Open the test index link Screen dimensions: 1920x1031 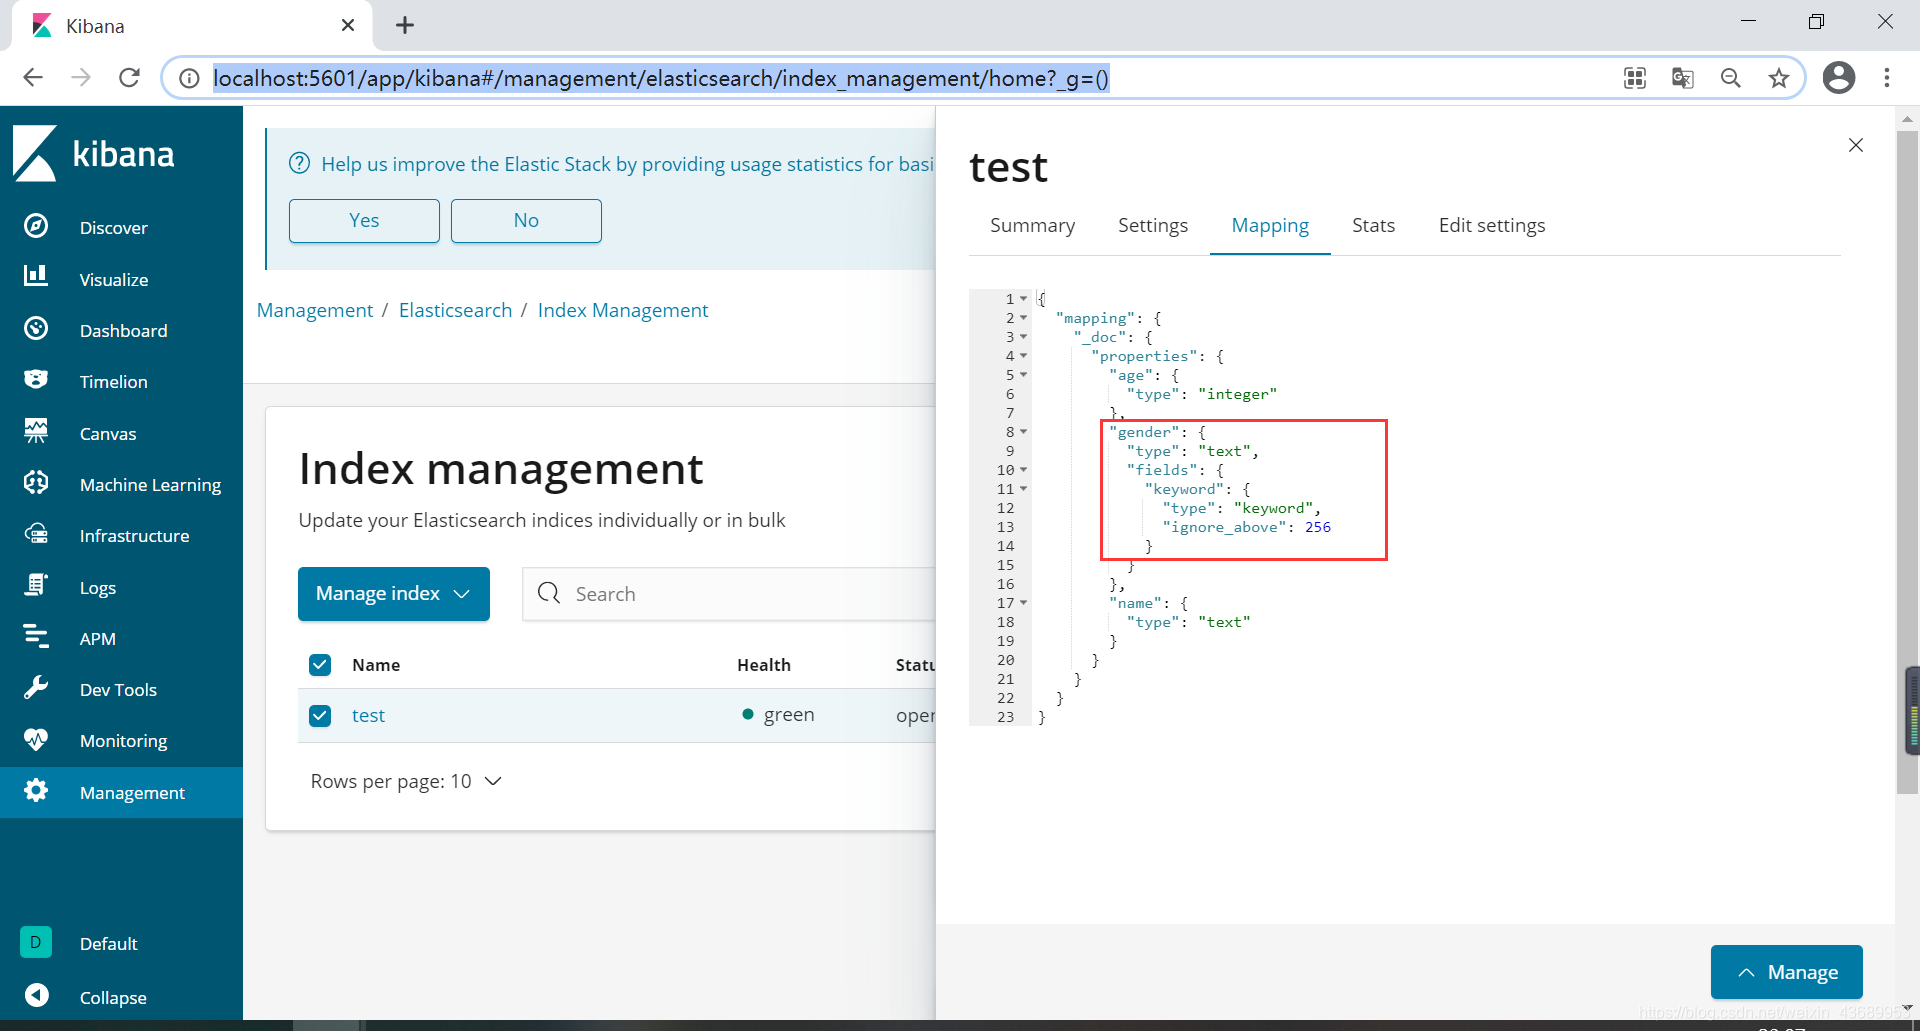(368, 716)
